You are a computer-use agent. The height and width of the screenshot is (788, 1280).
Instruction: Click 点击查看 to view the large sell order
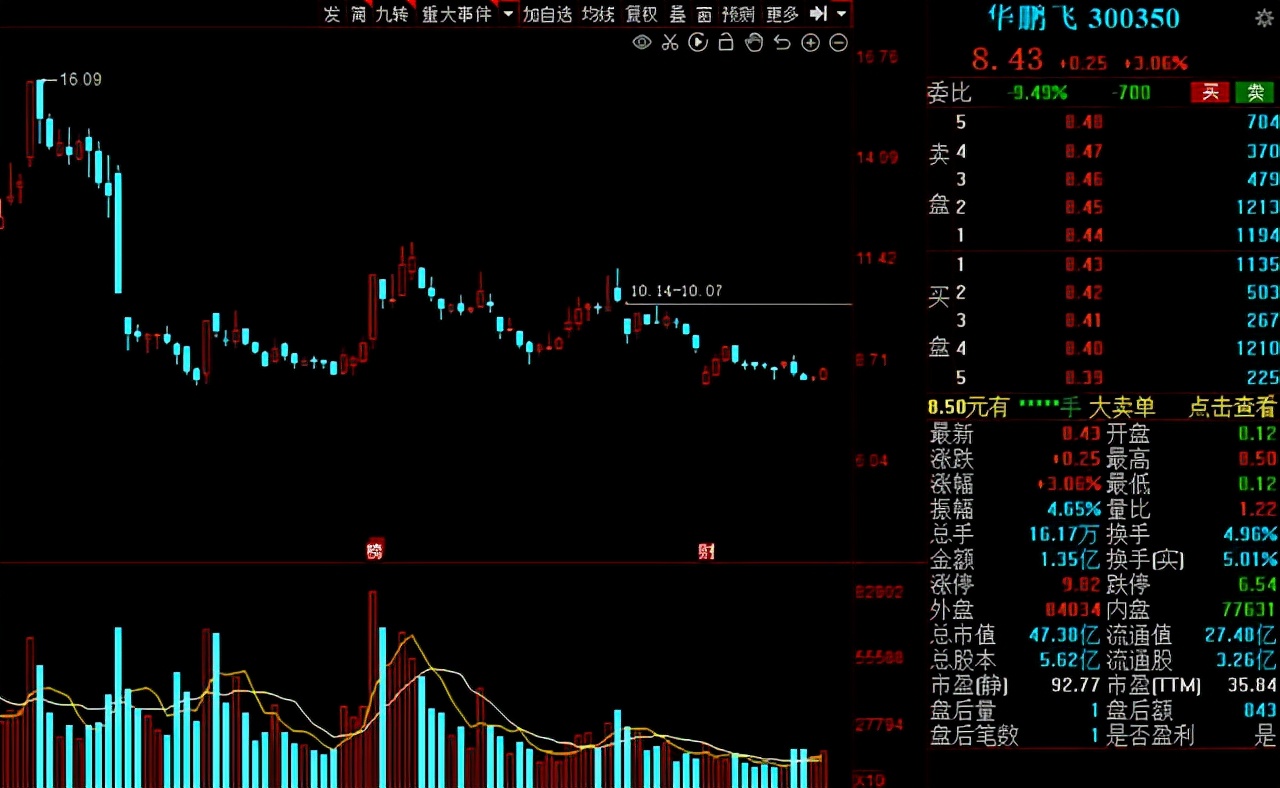(x=1233, y=408)
